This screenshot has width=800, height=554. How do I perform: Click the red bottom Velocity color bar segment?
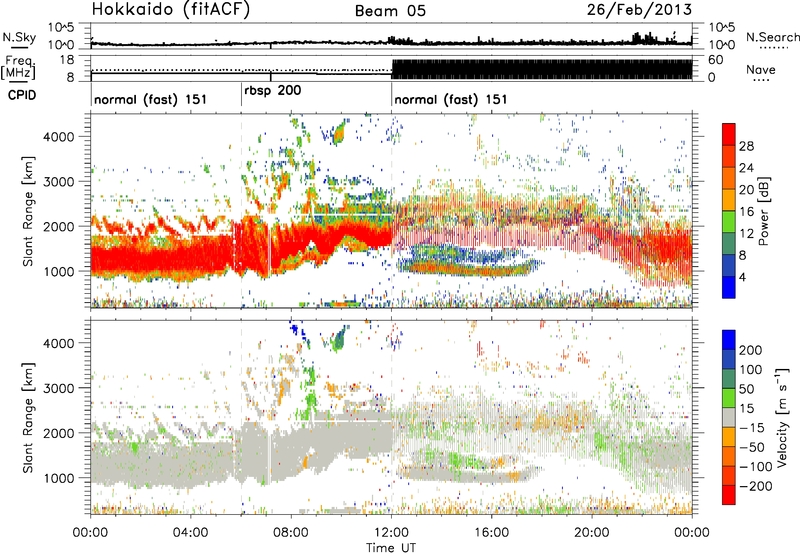tap(729, 495)
